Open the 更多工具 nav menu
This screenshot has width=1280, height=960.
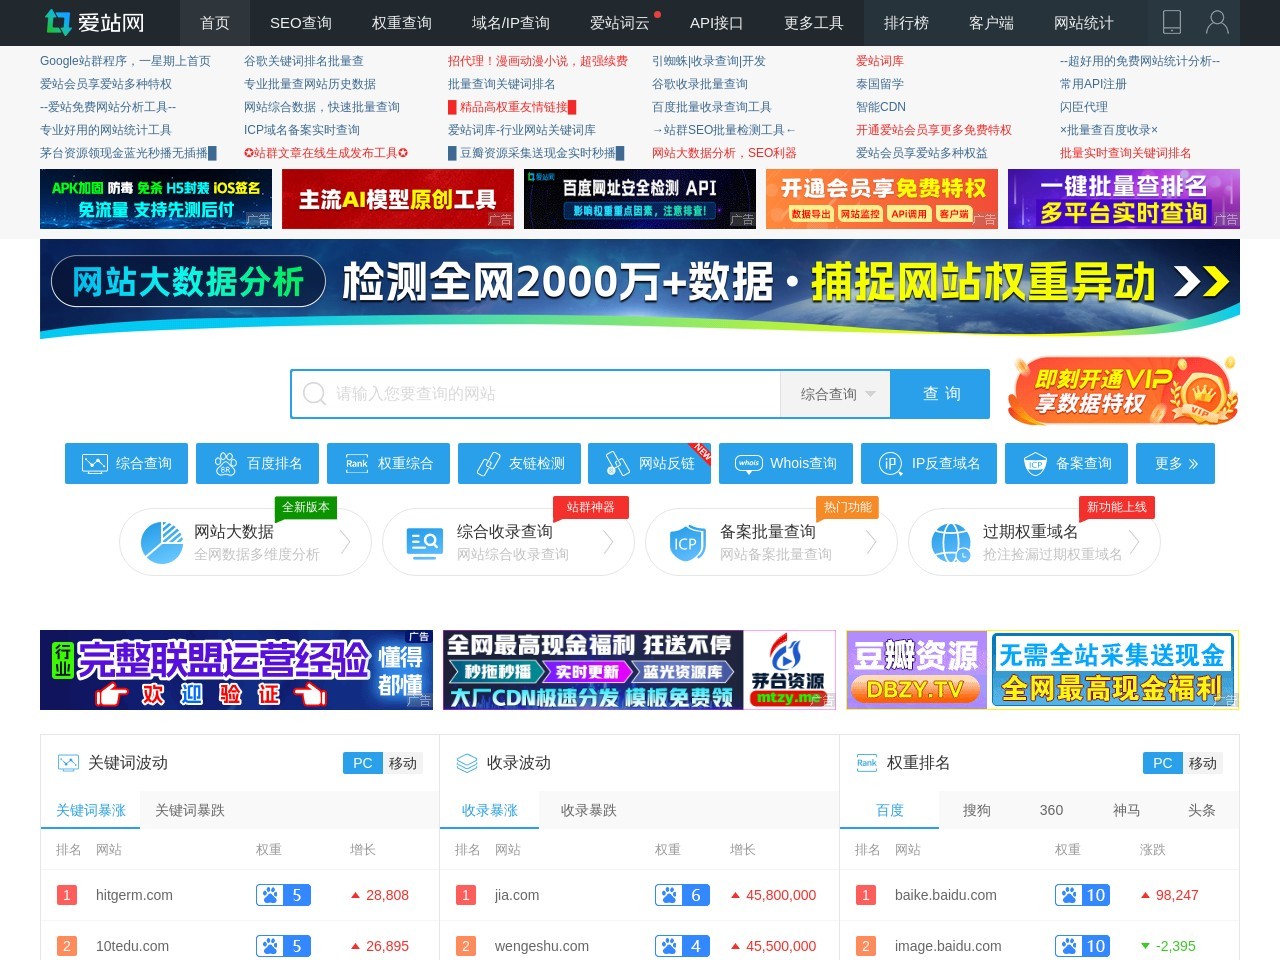(813, 22)
